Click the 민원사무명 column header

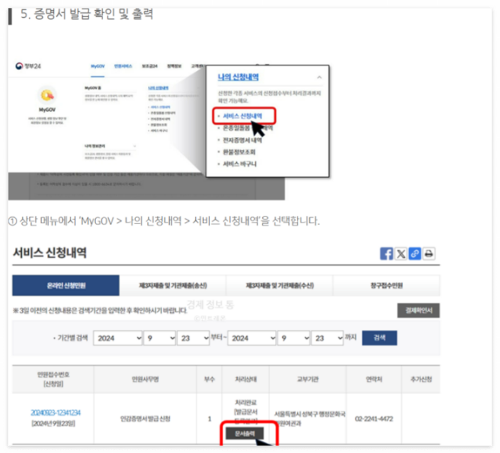pos(145,379)
